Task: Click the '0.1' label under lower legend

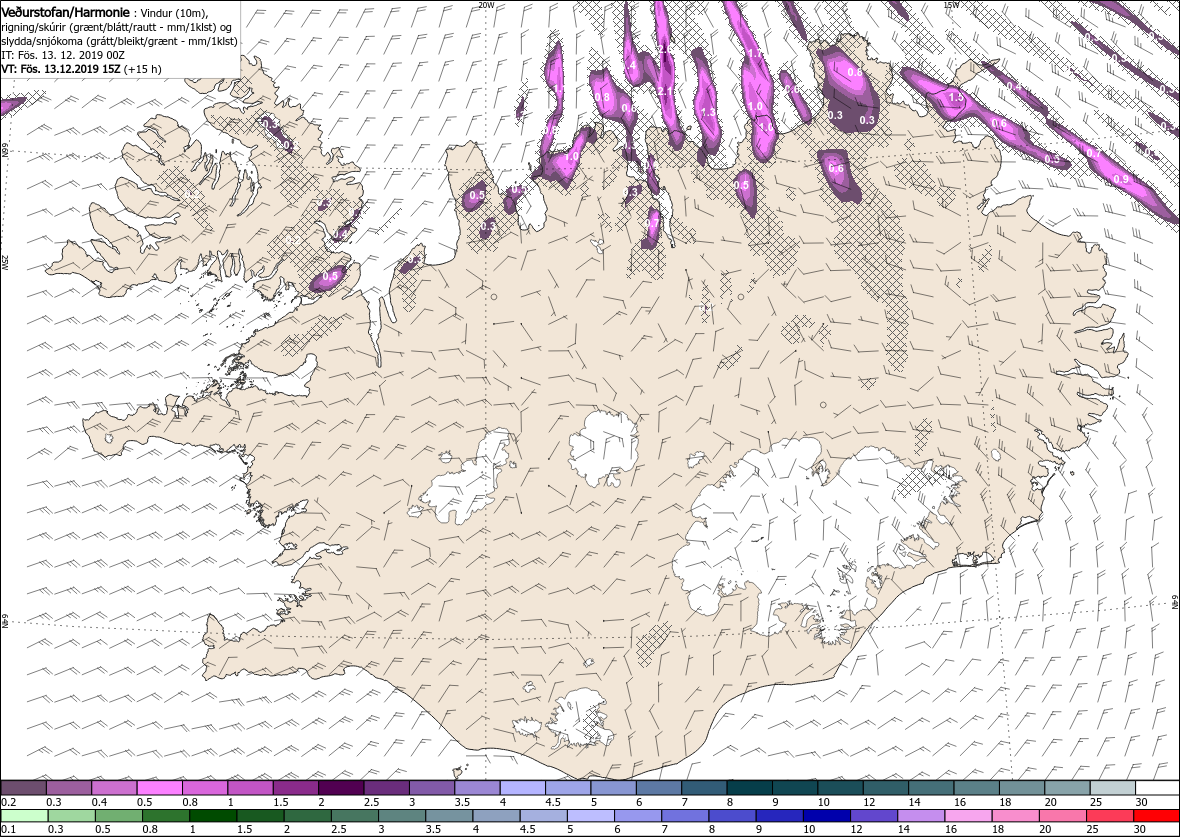Action: click(8, 830)
